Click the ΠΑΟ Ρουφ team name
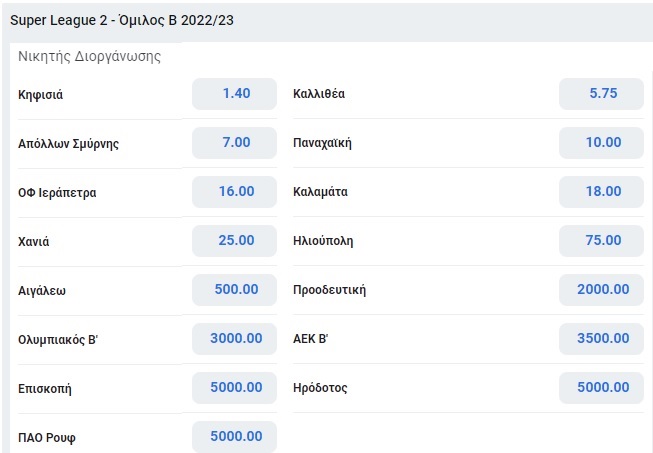 coord(47,438)
